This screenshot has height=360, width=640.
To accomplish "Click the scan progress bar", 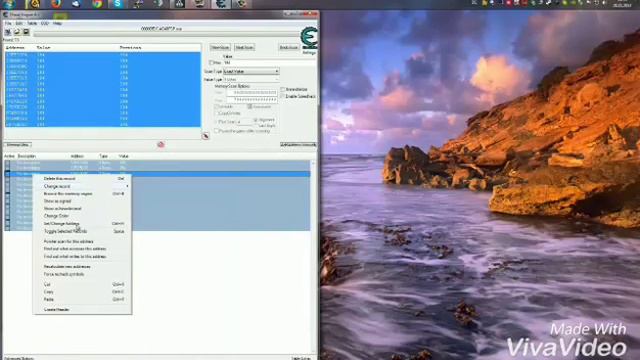I will pyautogui.click(x=167, y=34).
